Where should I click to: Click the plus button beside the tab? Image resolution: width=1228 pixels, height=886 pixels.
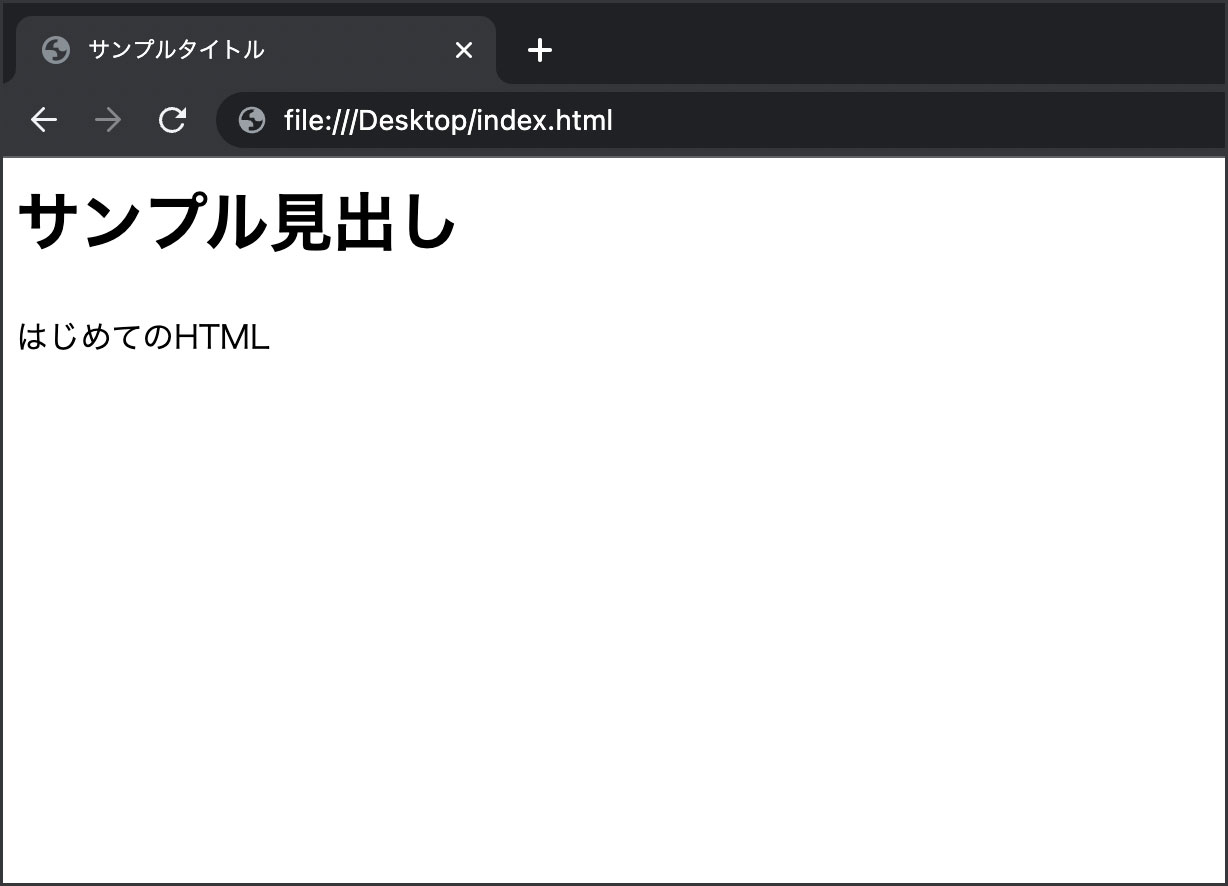pyautogui.click(x=540, y=50)
